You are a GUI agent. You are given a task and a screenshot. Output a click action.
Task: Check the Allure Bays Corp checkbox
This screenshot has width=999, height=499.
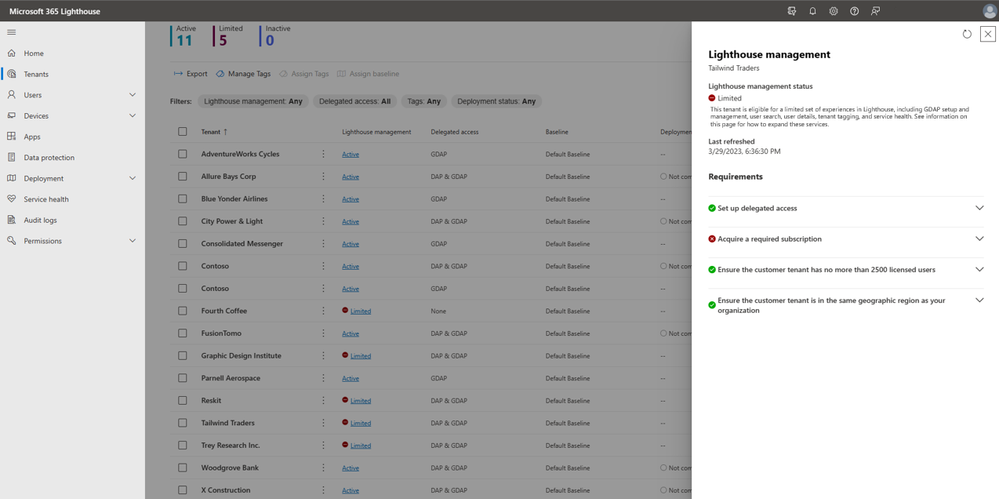(x=183, y=176)
